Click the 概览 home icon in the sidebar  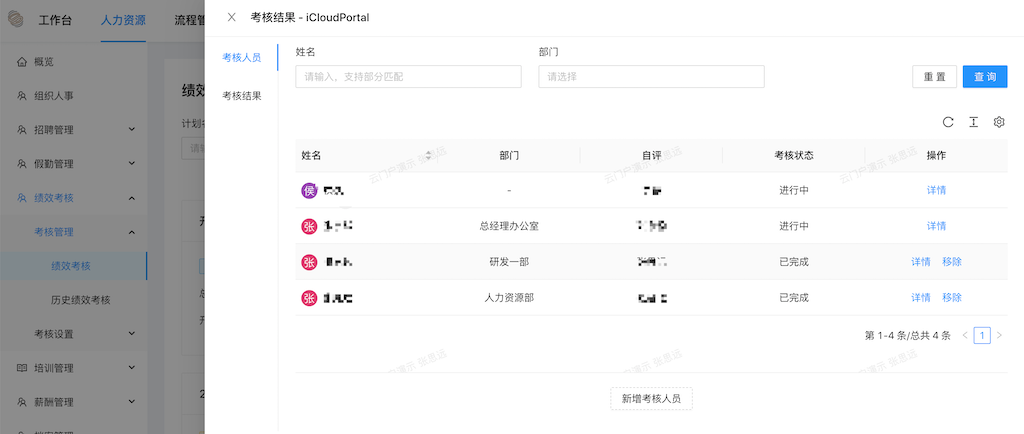click(x=22, y=62)
